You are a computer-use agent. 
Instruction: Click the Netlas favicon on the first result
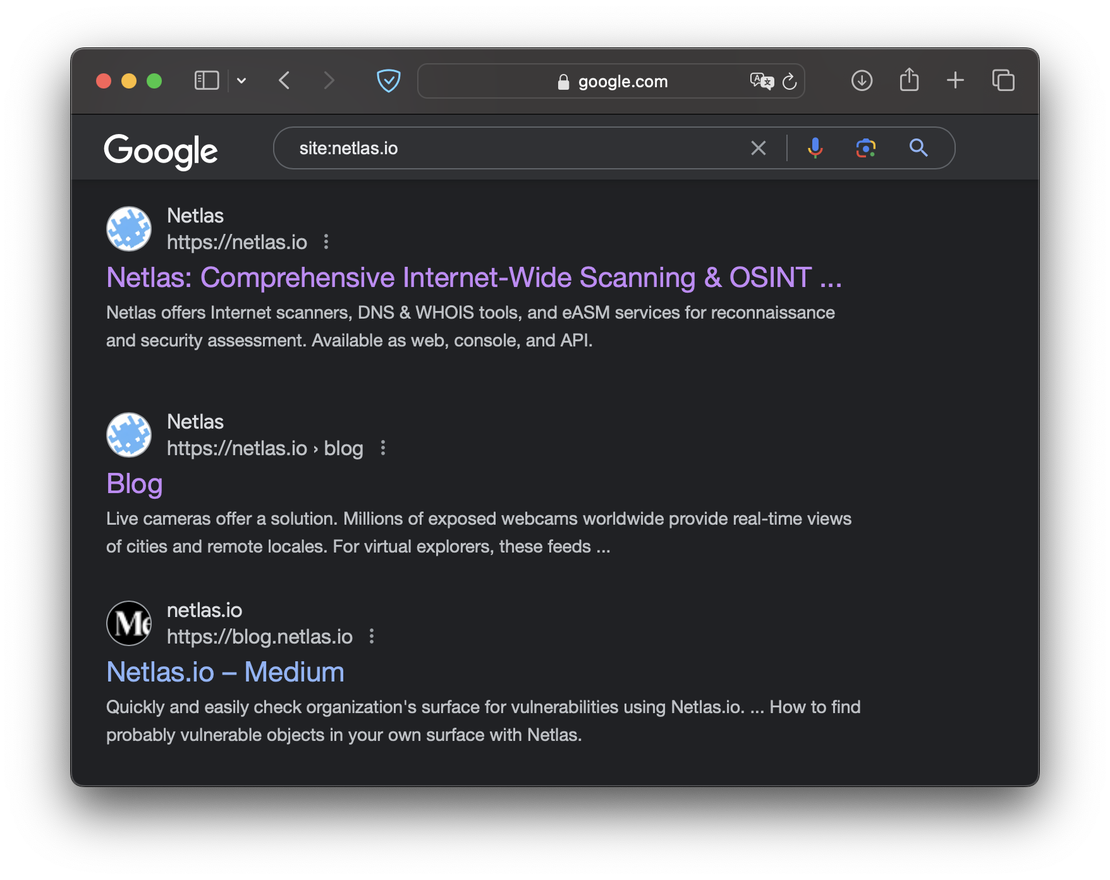[x=129, y=228]
